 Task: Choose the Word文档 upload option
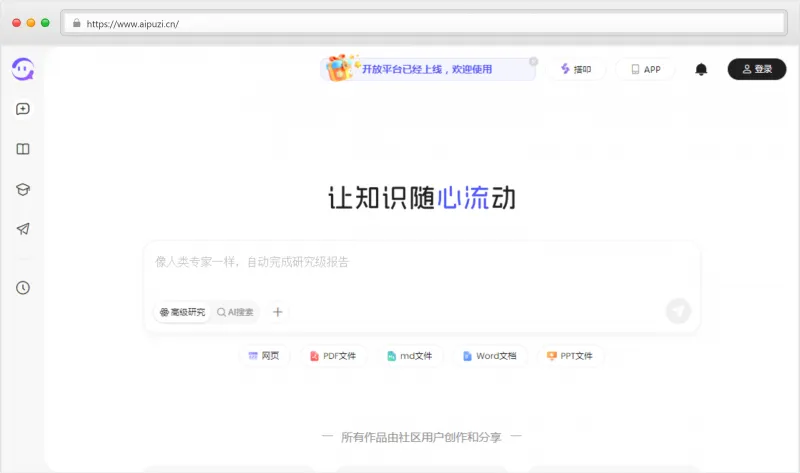click(x=489, y=356)
